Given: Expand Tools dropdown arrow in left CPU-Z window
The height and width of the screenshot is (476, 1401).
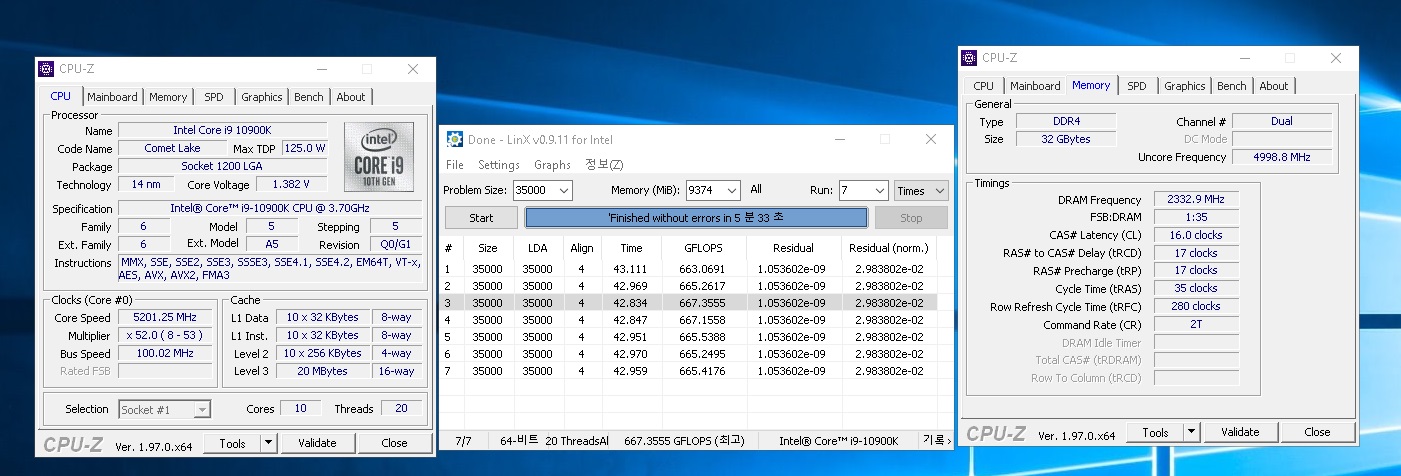Looking at the screenshot, I should [269, 443].
